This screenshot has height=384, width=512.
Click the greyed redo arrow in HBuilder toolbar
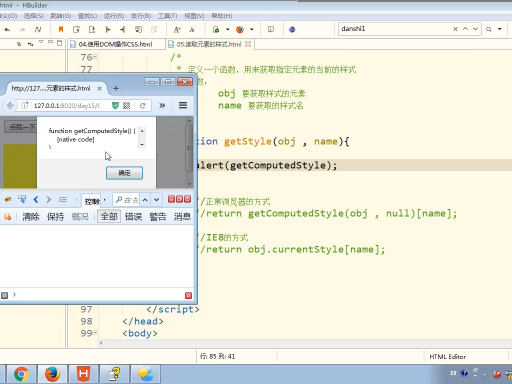pos(22,30)
